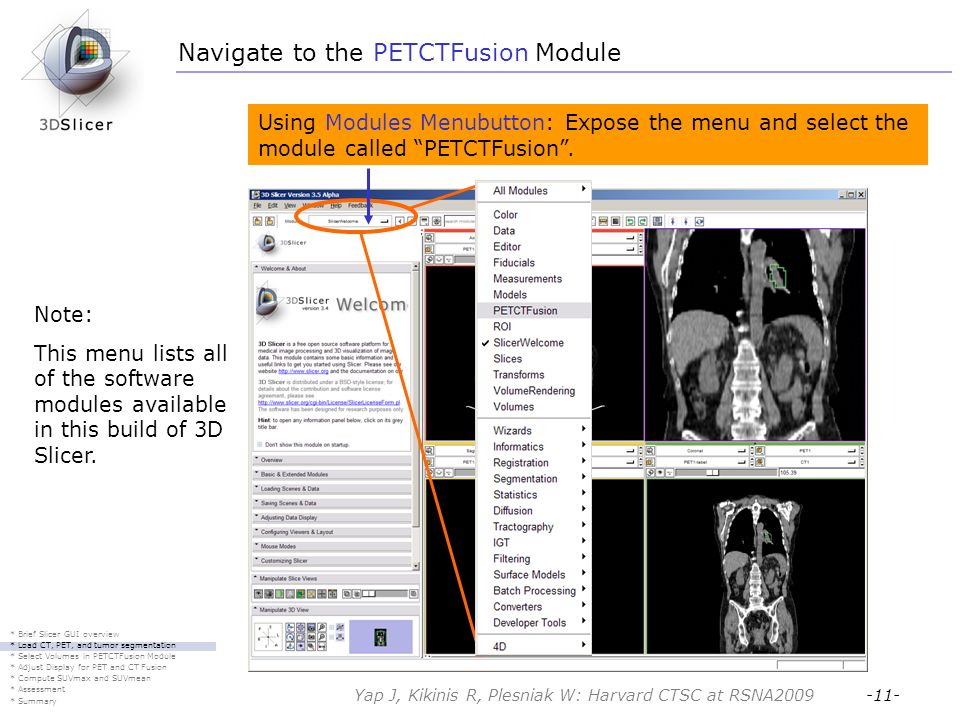The height and width of the screenshot is (720, 960).
Task: Click the foreground-layer icon beside PET1
Action: pos(759,451)
